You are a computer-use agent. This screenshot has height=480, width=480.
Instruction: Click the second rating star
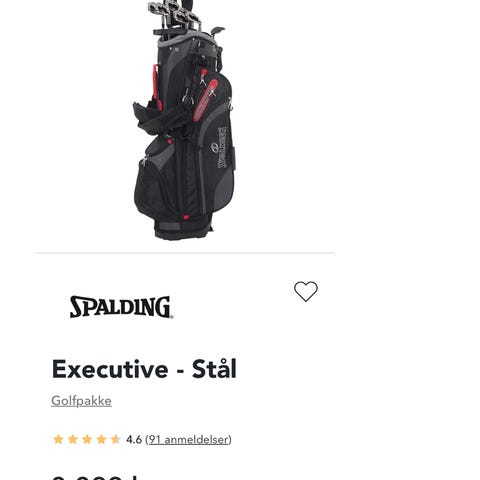(x=73, y=439)
